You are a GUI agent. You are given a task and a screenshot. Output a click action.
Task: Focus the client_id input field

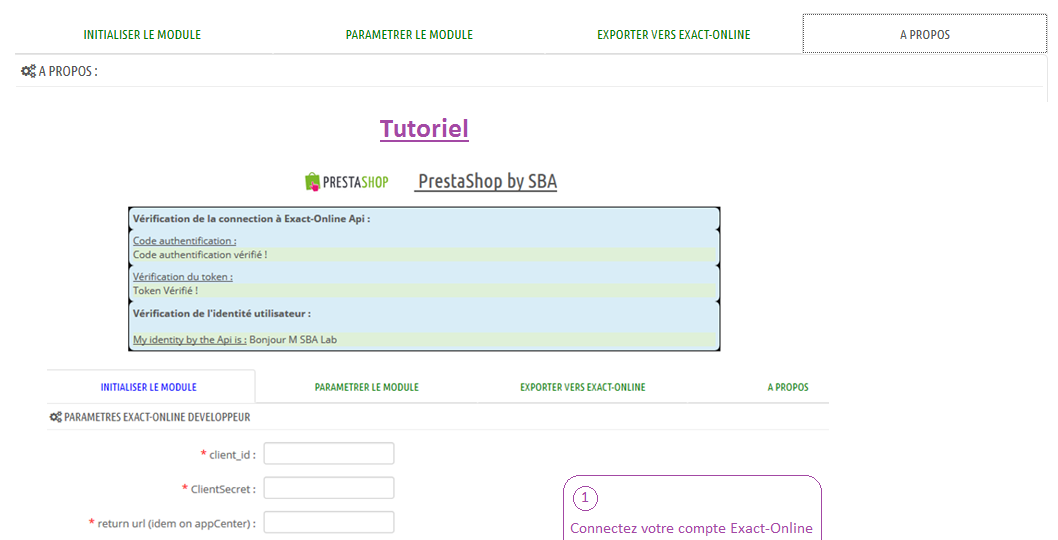tap(329, 454)
